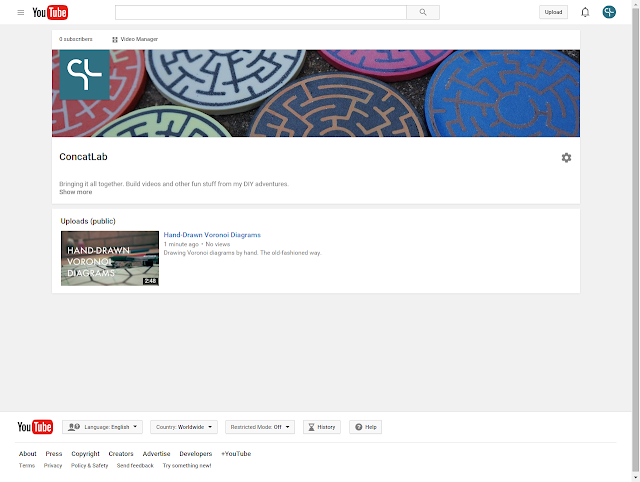Open the Policy & Safety link

89,465
